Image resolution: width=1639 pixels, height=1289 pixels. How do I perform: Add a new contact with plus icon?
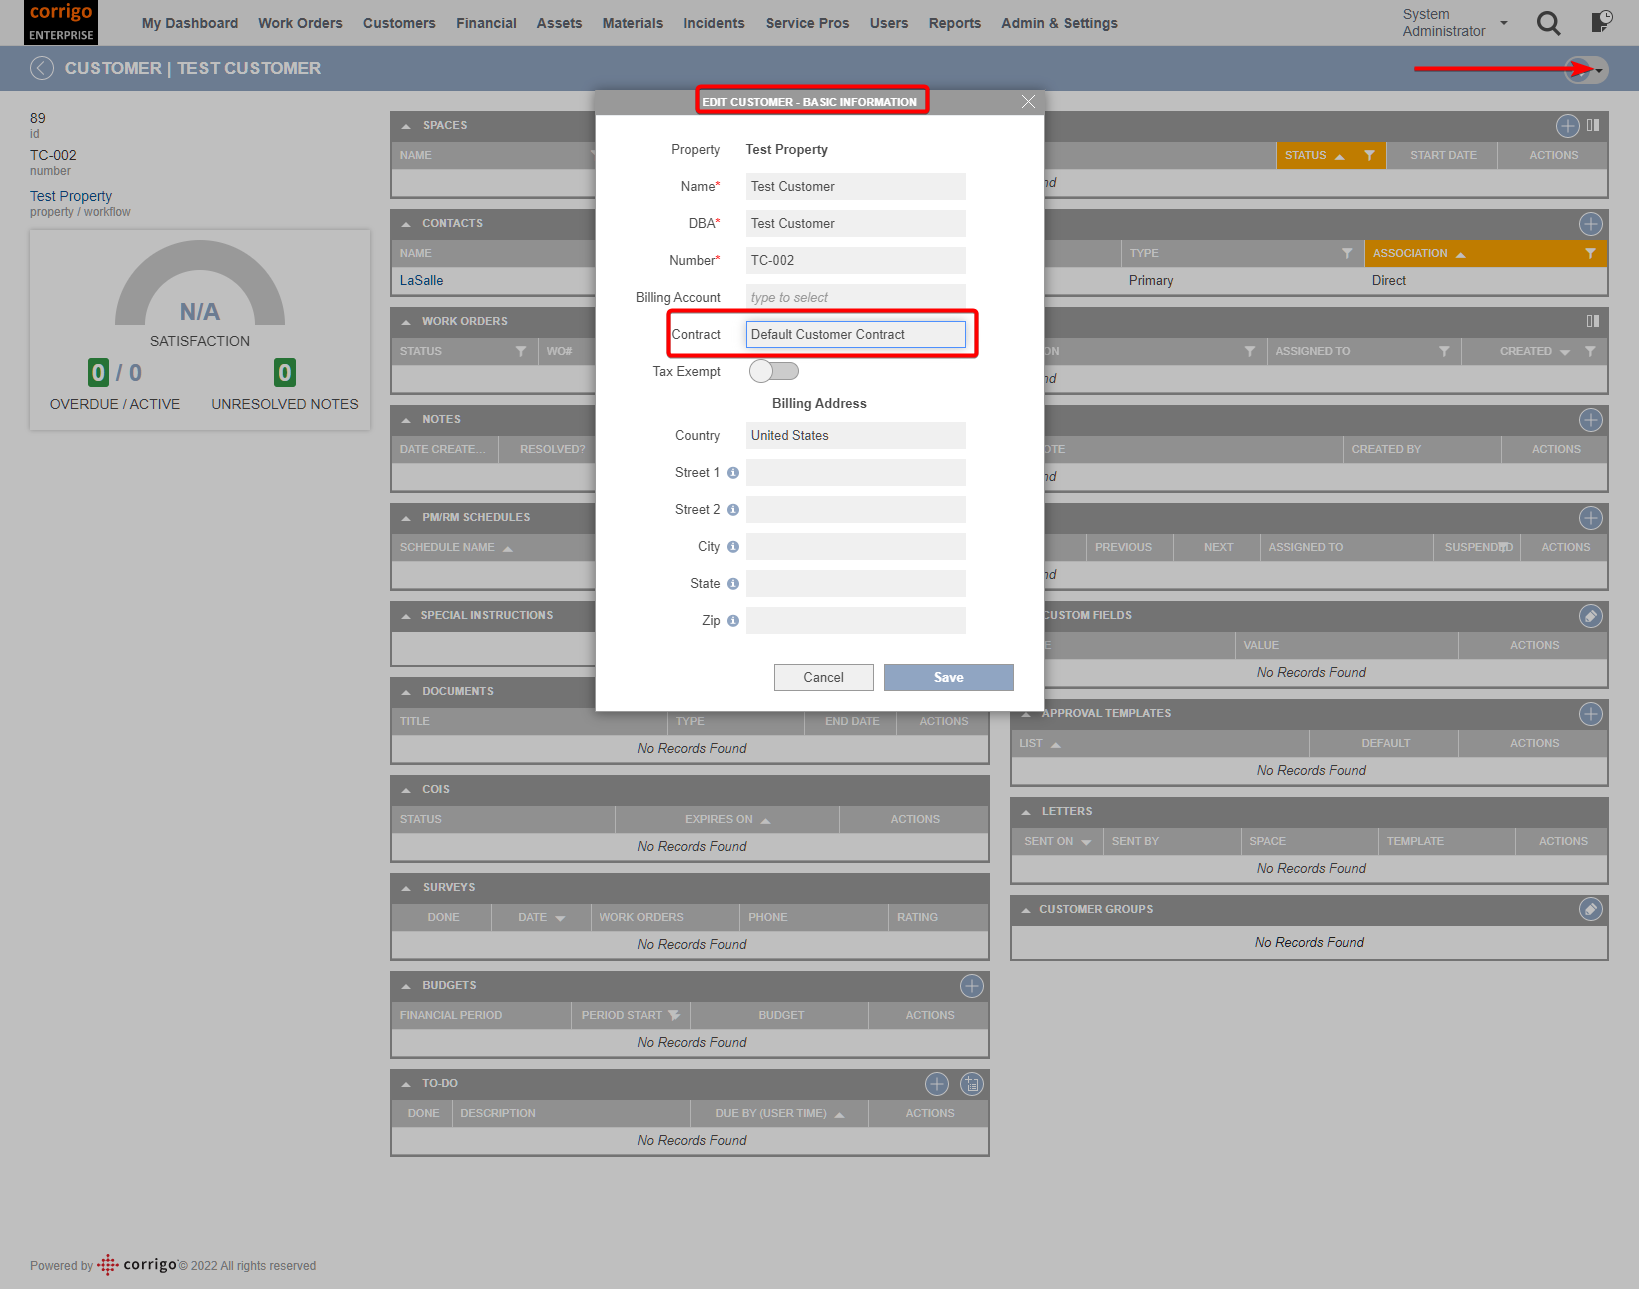coord(1590,224)
